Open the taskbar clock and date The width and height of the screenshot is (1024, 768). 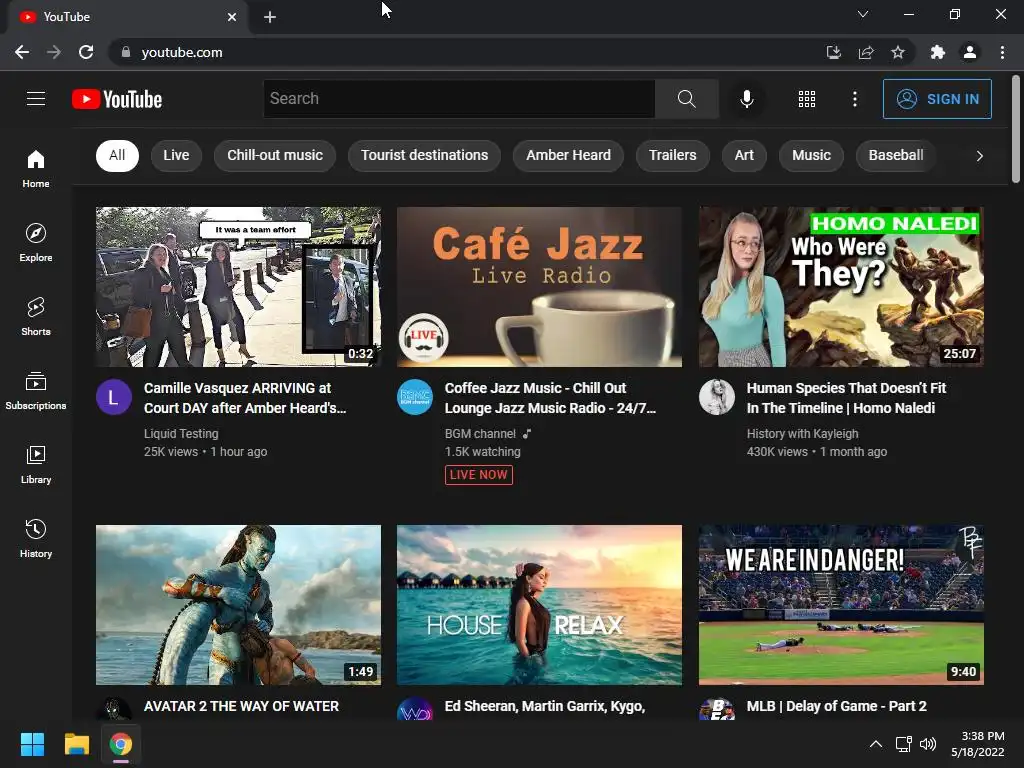(x=978, y=744)
